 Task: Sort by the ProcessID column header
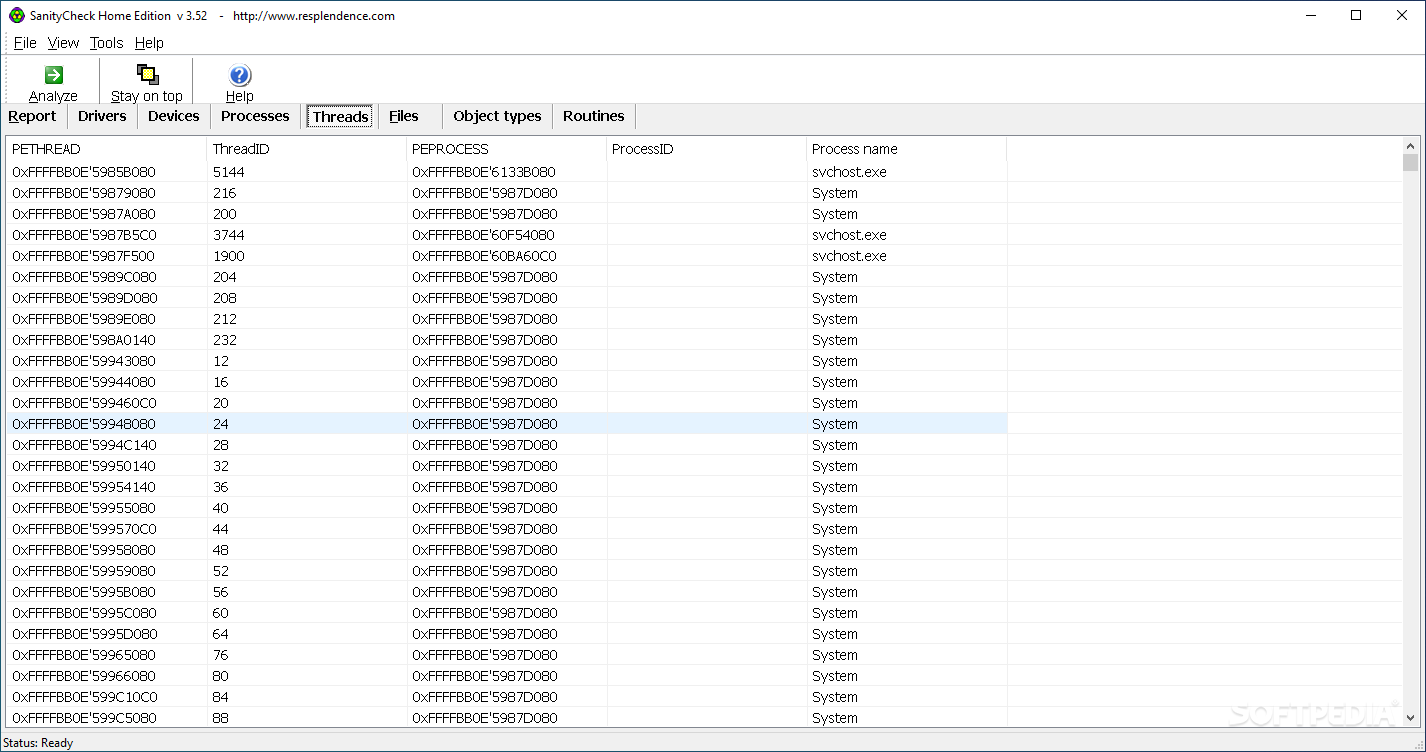[x=707, y=149]
